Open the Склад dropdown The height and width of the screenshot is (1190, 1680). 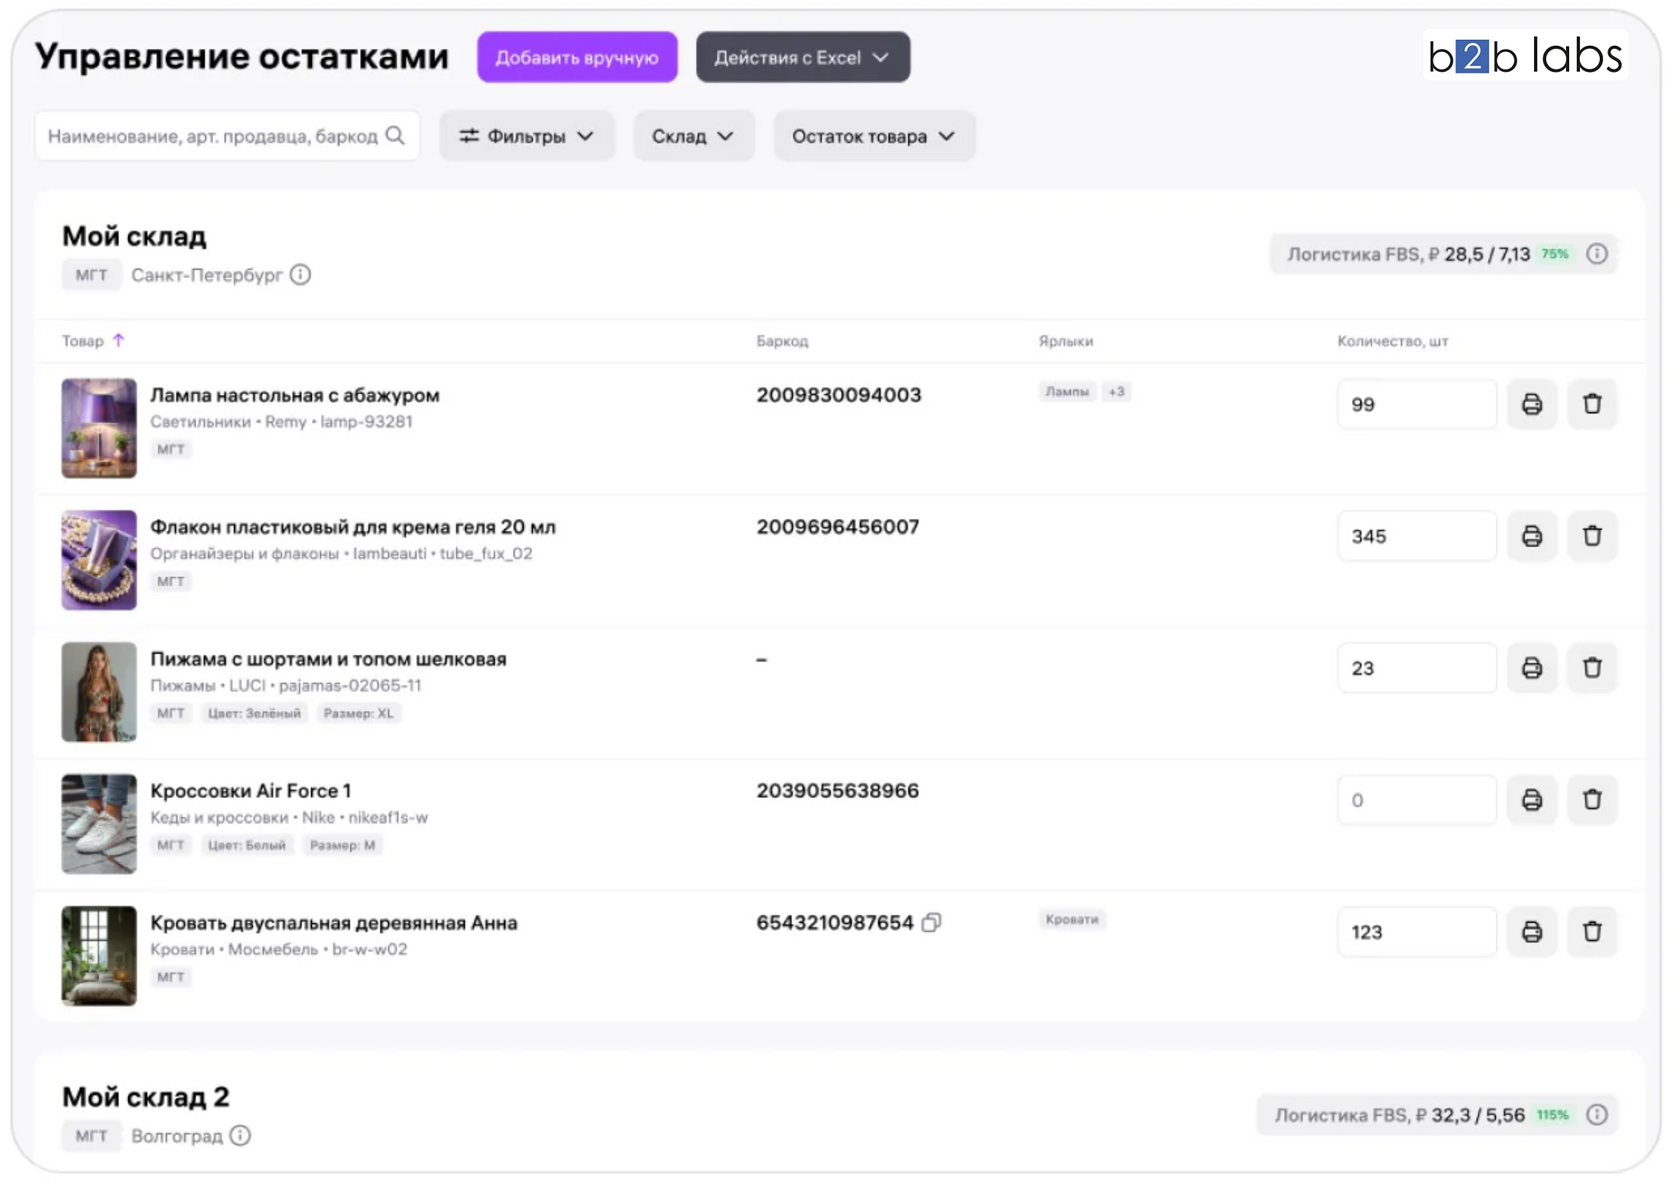693,136
